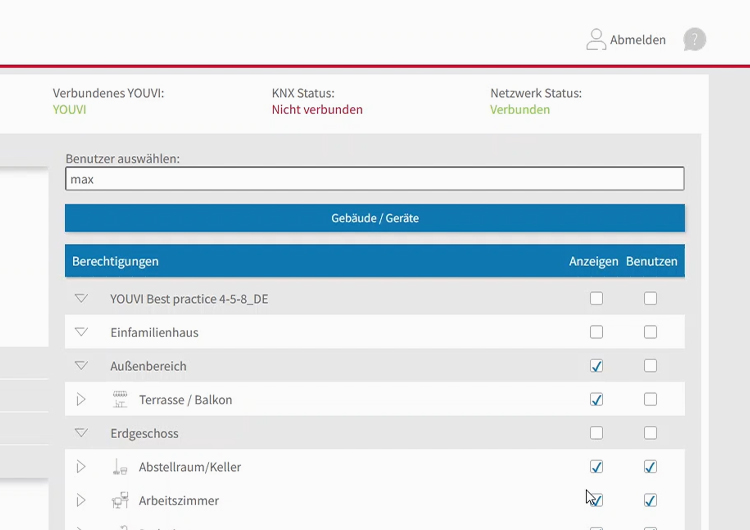The width and height of the screenshot is (750, 530).
Task: Click the Anzeigen column header
Action: (x=594, y=262)
